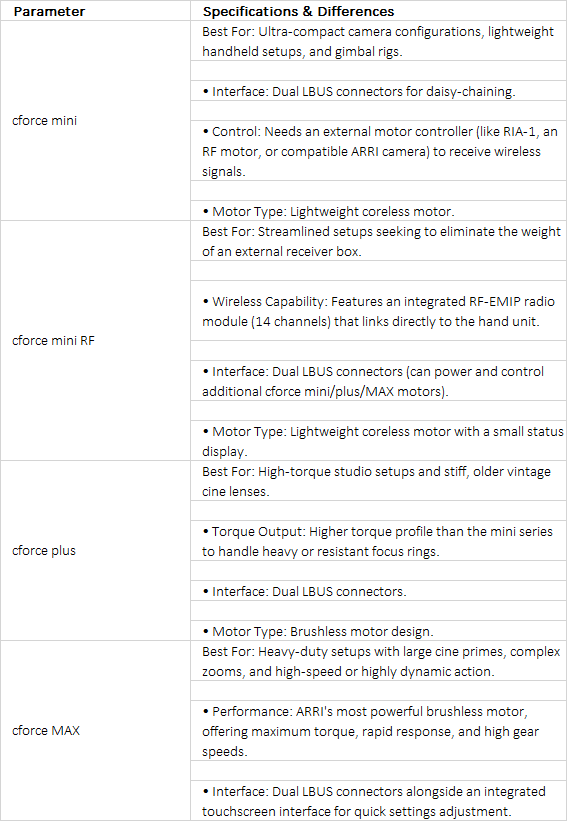Viewport: 567px width, 821px height.
Task: Click cell about eliminating external receiver box
Action: 379,241
